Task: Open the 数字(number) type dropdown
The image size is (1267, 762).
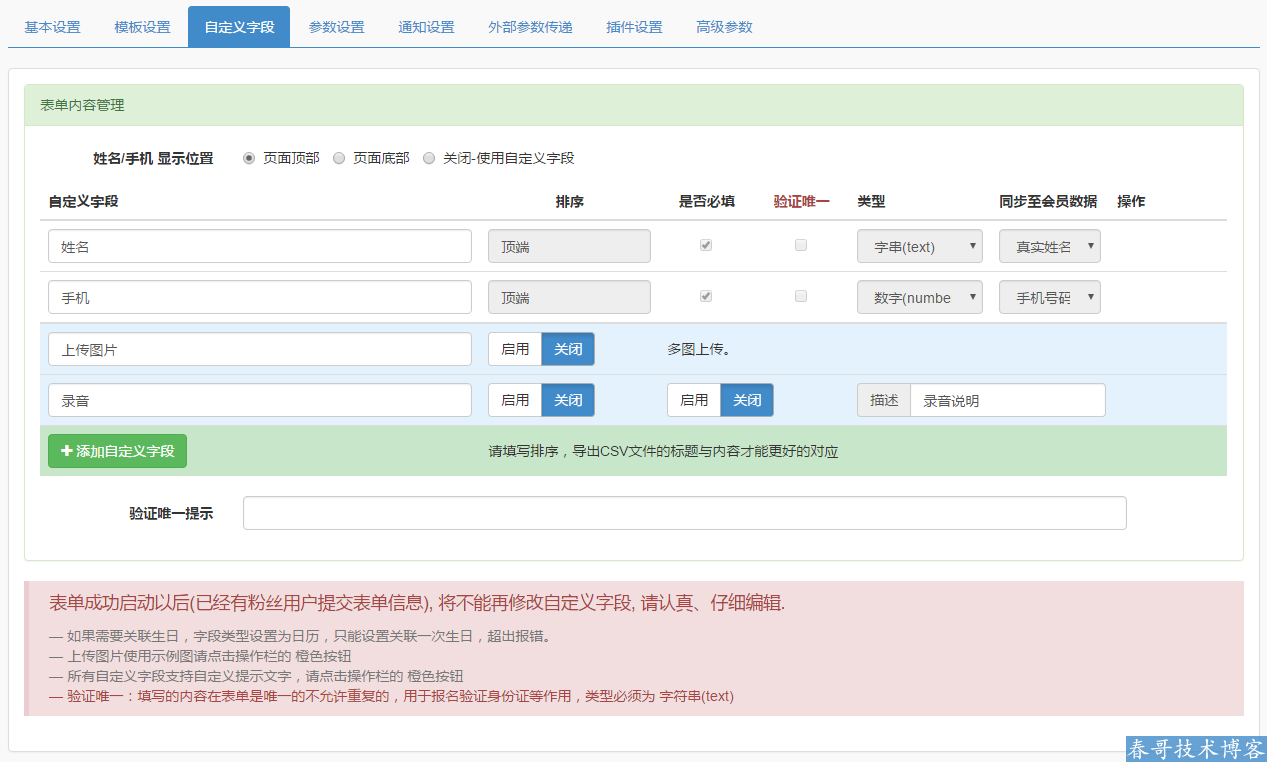Action: click(920, 297)
